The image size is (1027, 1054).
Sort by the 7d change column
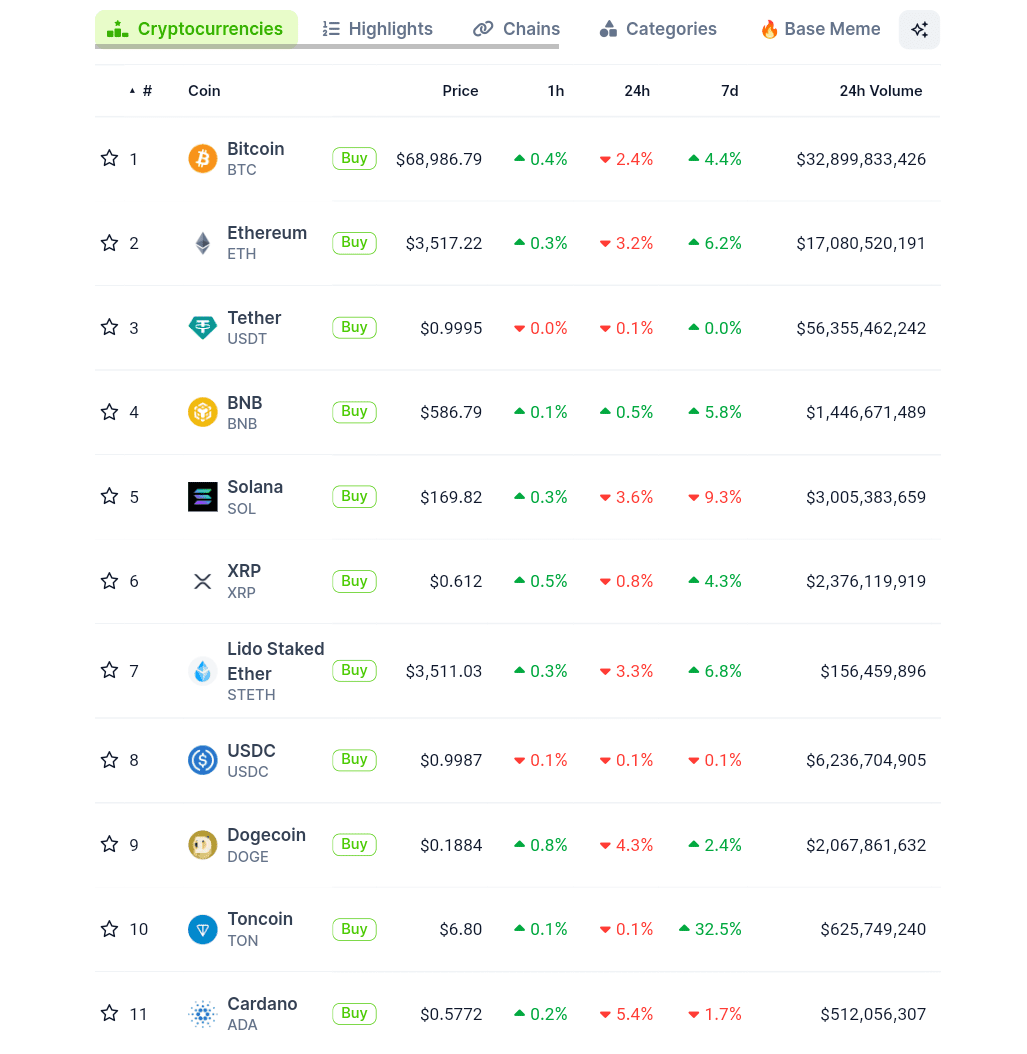click(x=729, y=91)
